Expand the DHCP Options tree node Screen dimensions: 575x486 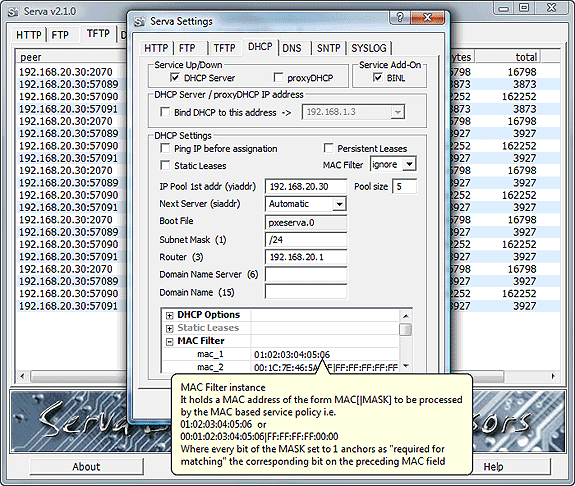(169, 315)
